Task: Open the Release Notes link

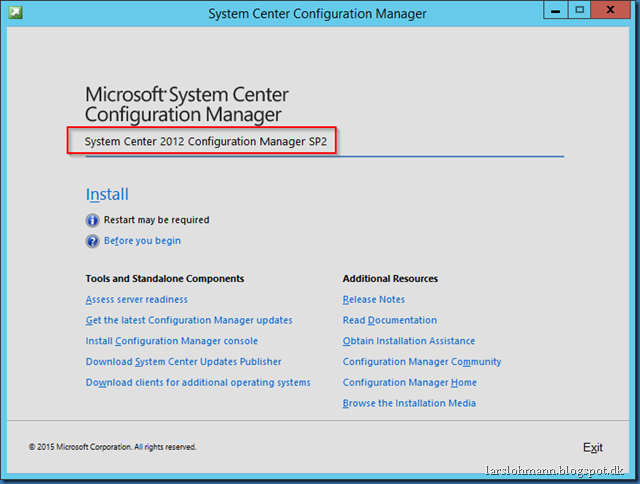Action: click(373, 300)
